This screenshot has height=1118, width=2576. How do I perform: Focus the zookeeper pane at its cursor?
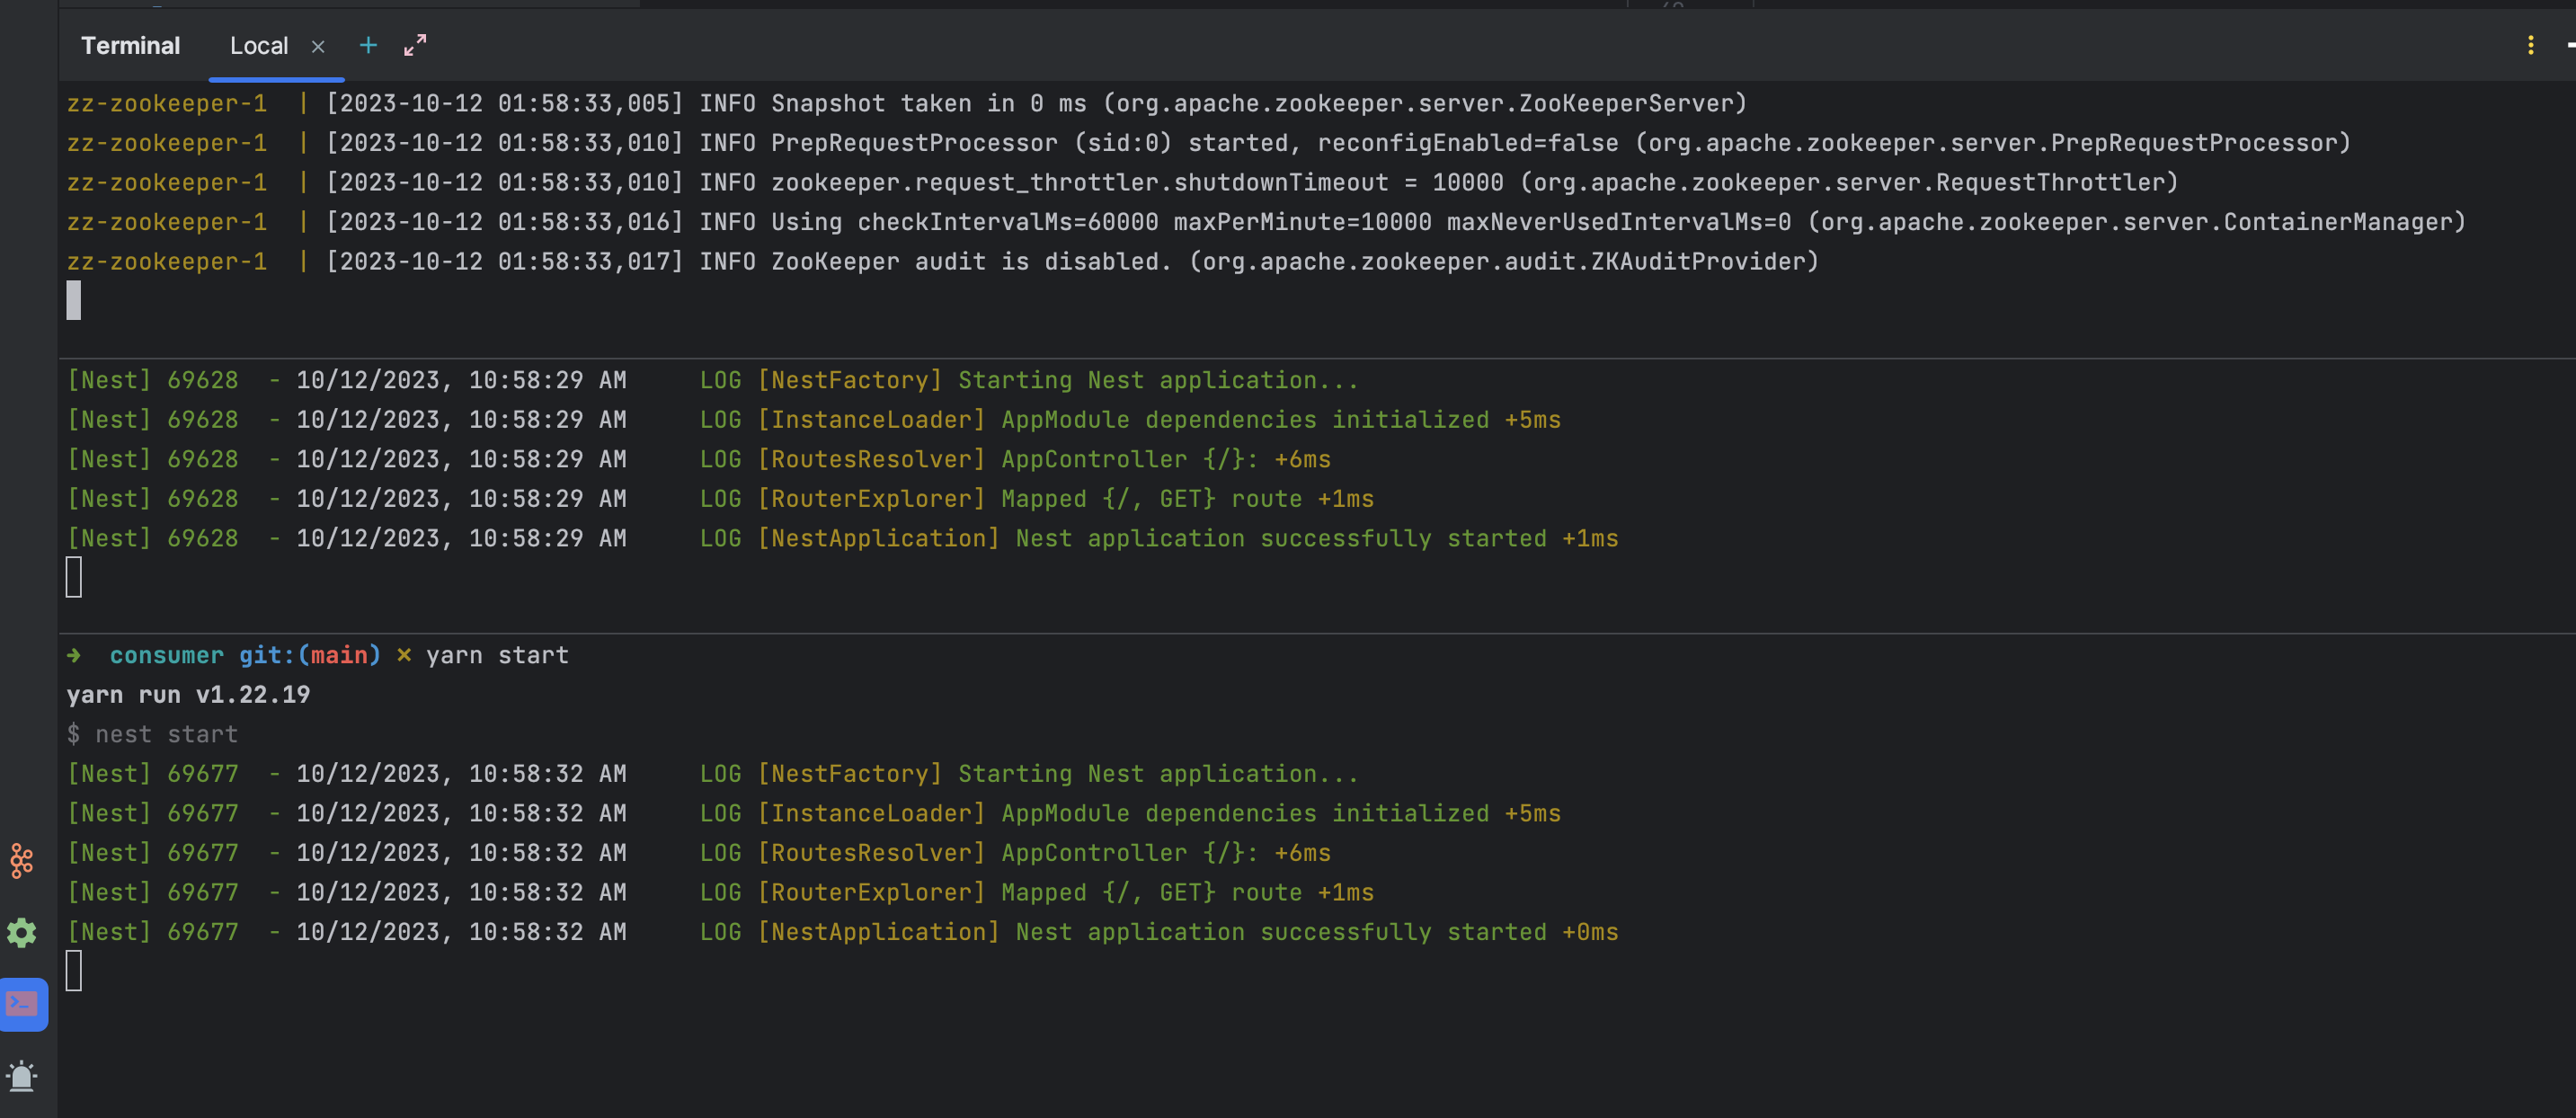(x=74, y=300)
